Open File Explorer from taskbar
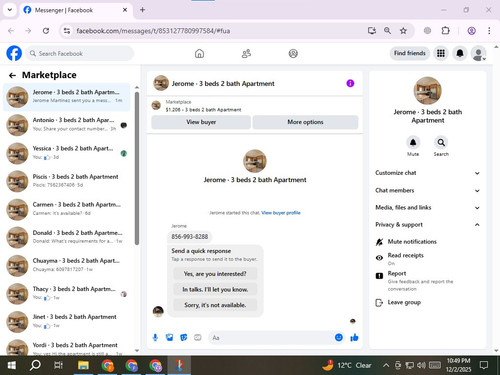This screenshot has width=500, height=375. point(83,365)
